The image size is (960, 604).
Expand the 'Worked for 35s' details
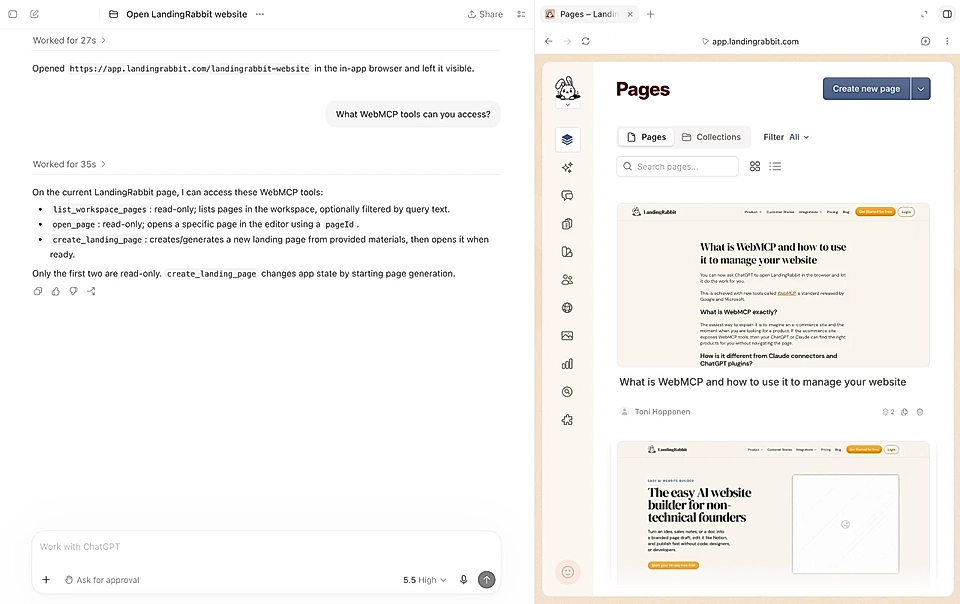(x=69, y=164)
